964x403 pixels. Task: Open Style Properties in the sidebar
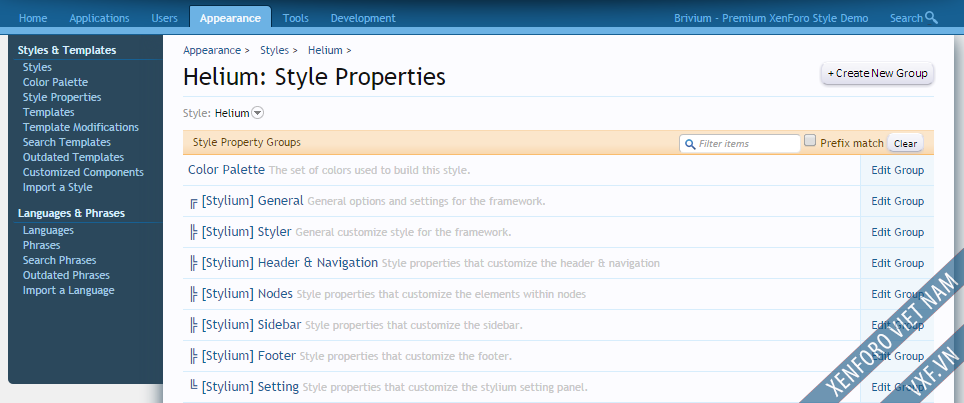[62, 97]
